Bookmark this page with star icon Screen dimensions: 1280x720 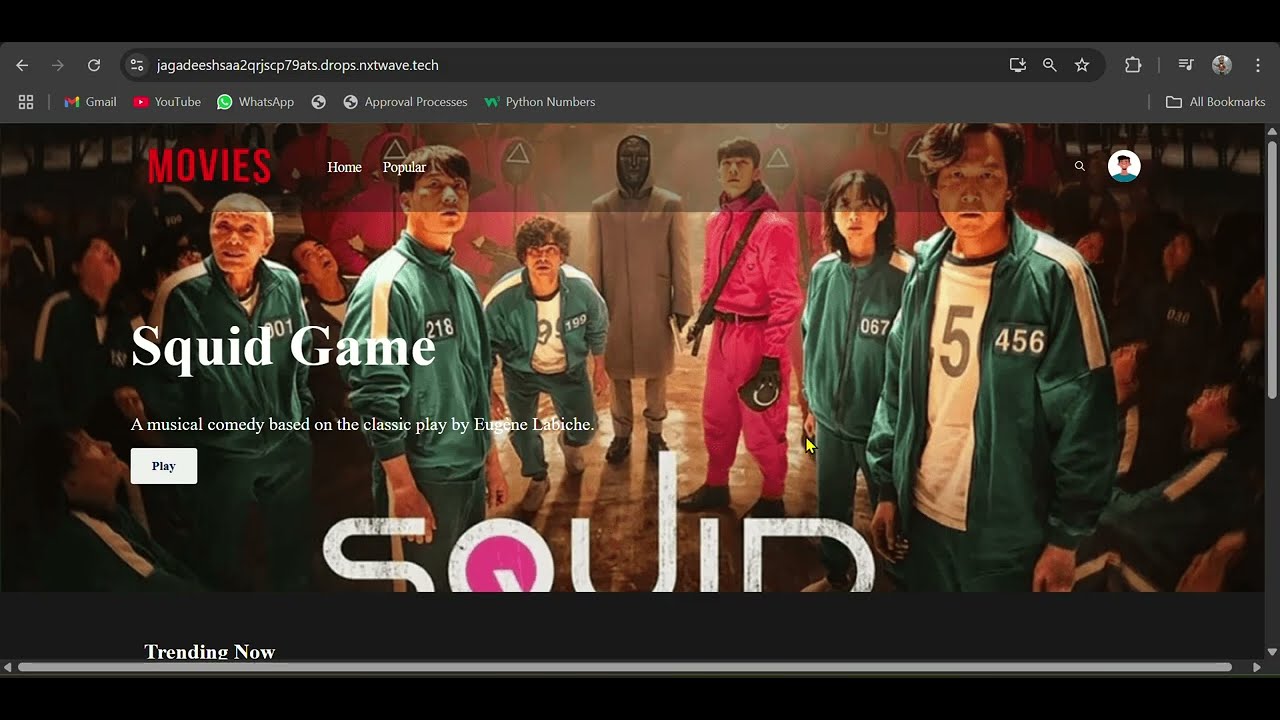(1082, 65)
